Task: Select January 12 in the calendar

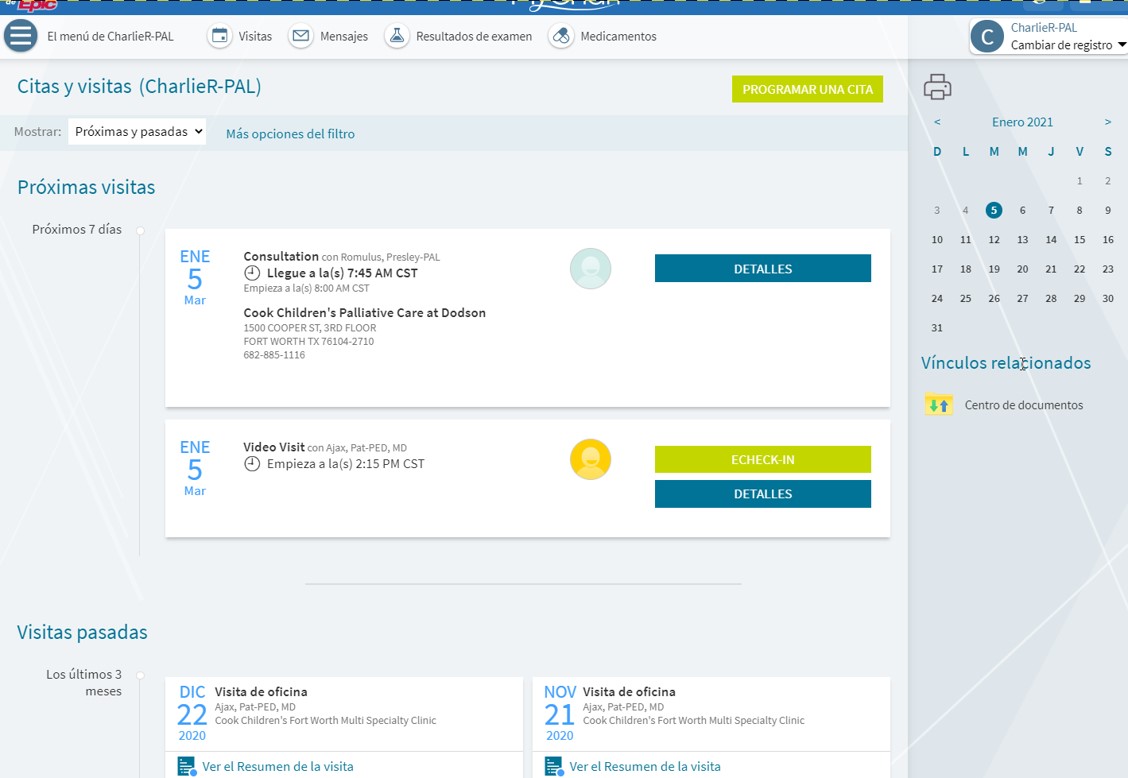Action: [993, 240]
